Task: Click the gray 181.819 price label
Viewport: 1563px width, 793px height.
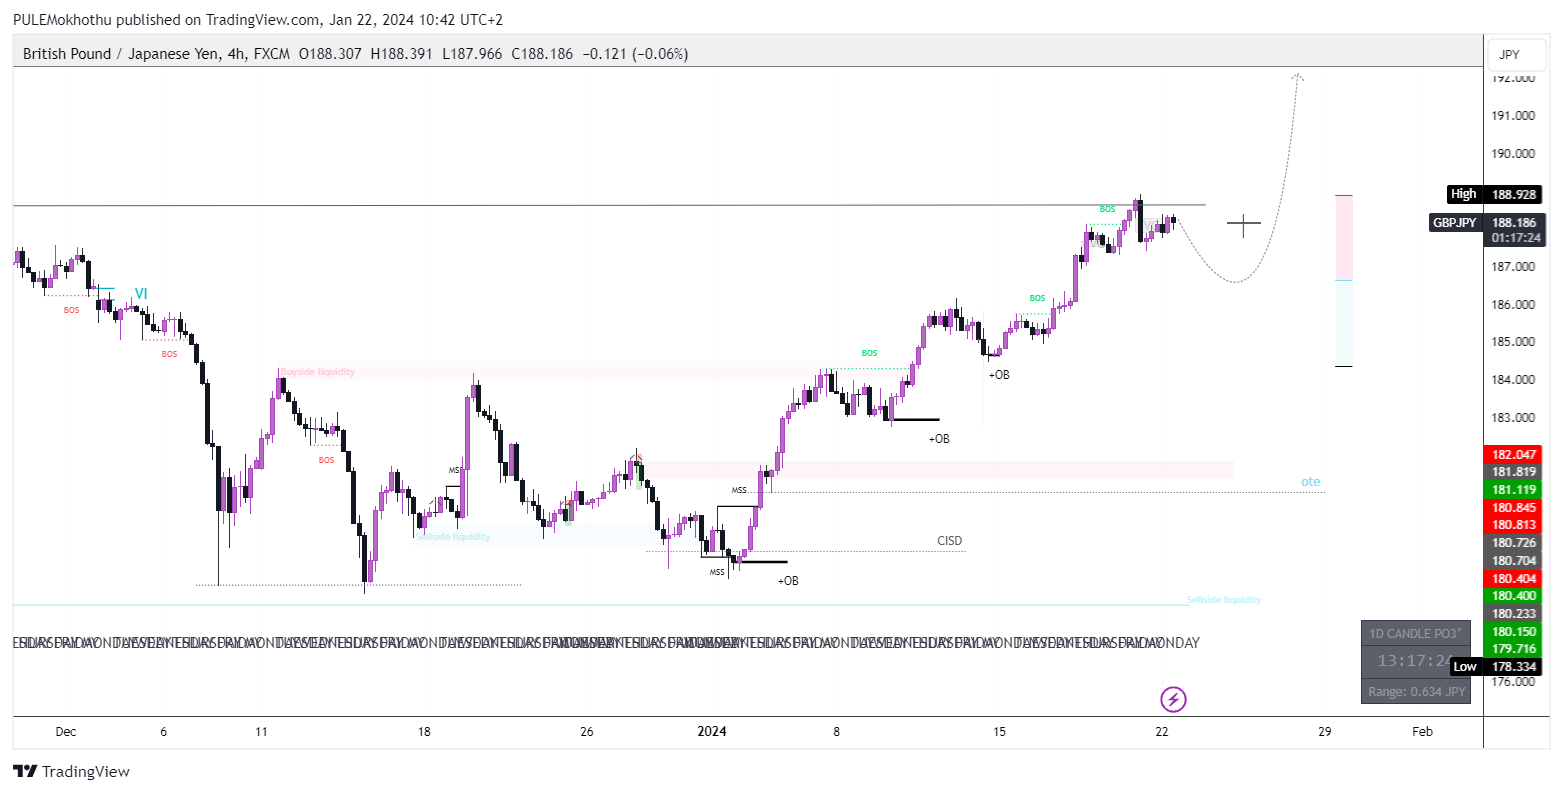Action: pos(1514,472)
